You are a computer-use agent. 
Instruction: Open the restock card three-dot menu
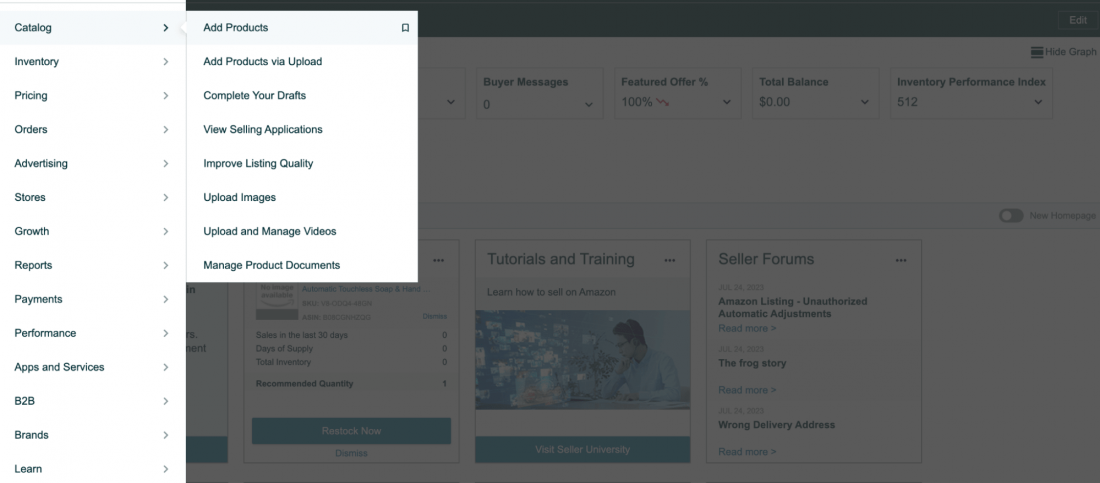tap(438, 260)
